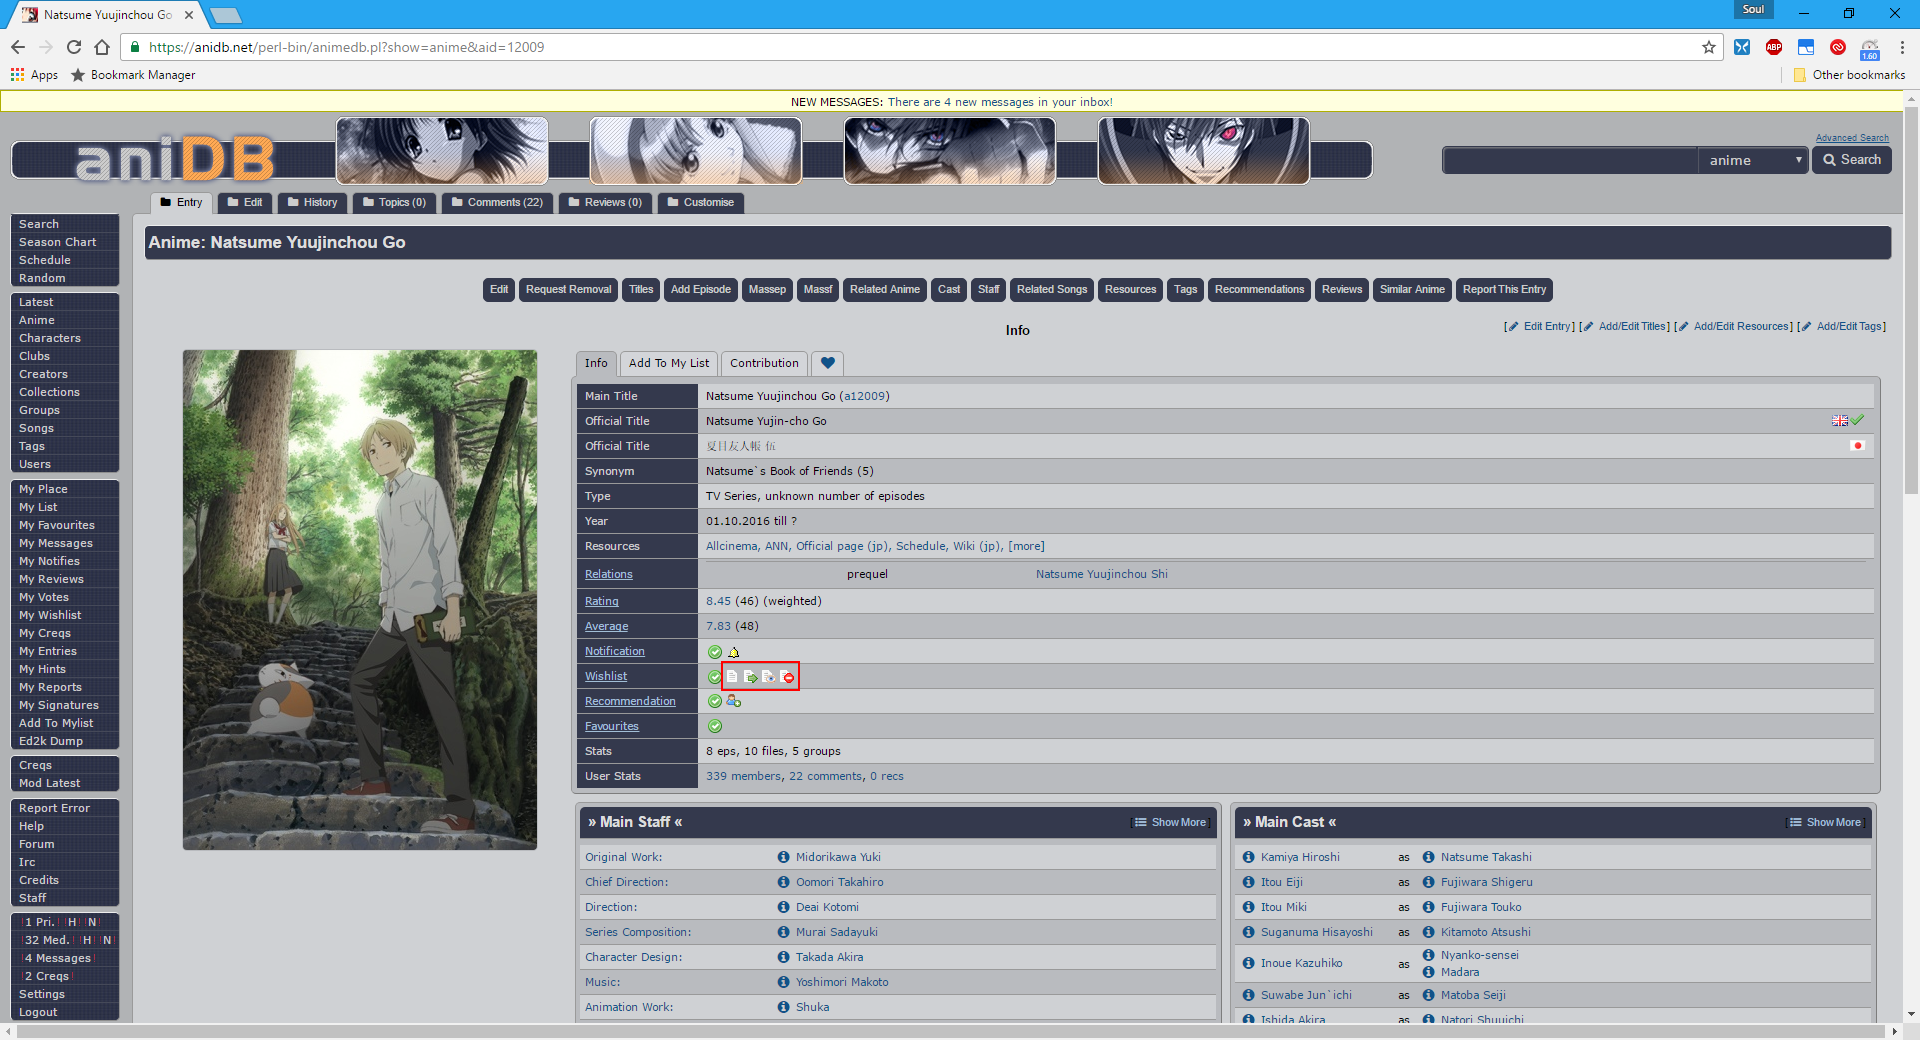Expand Main Cast with Show More
The width and height of the screenshot is (1920, 1040).
pyautogui.click(x=1825, y=822)
